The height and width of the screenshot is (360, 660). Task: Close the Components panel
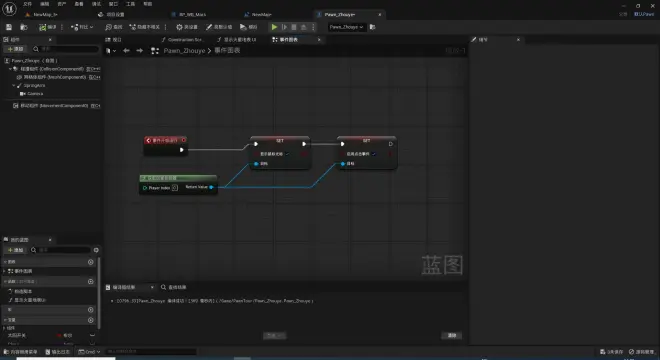pyautogui.click(x=50, y=40)
